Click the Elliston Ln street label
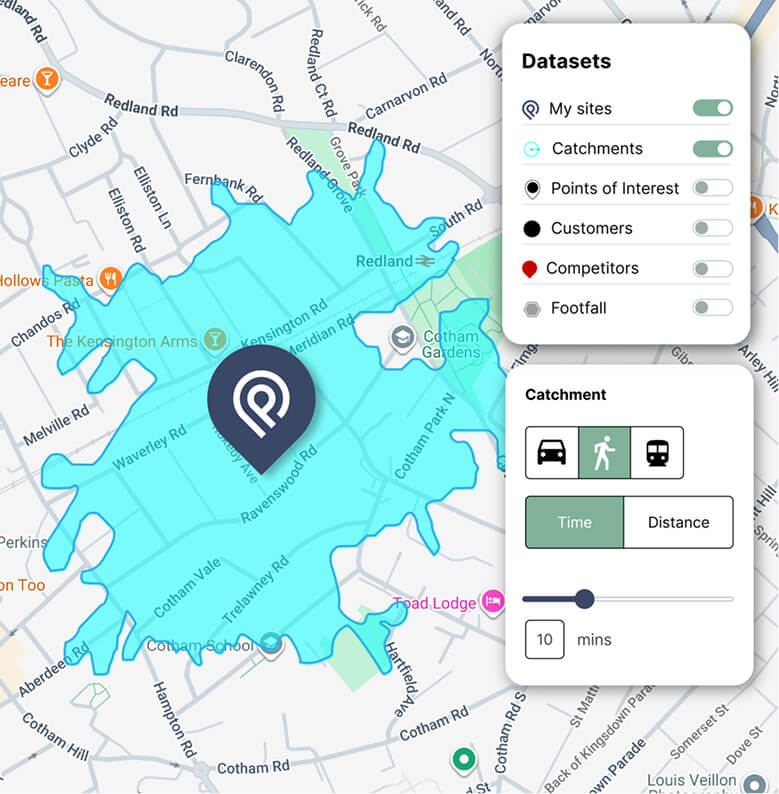The height and width of the screenshot is (794, 779). [152, 198]
